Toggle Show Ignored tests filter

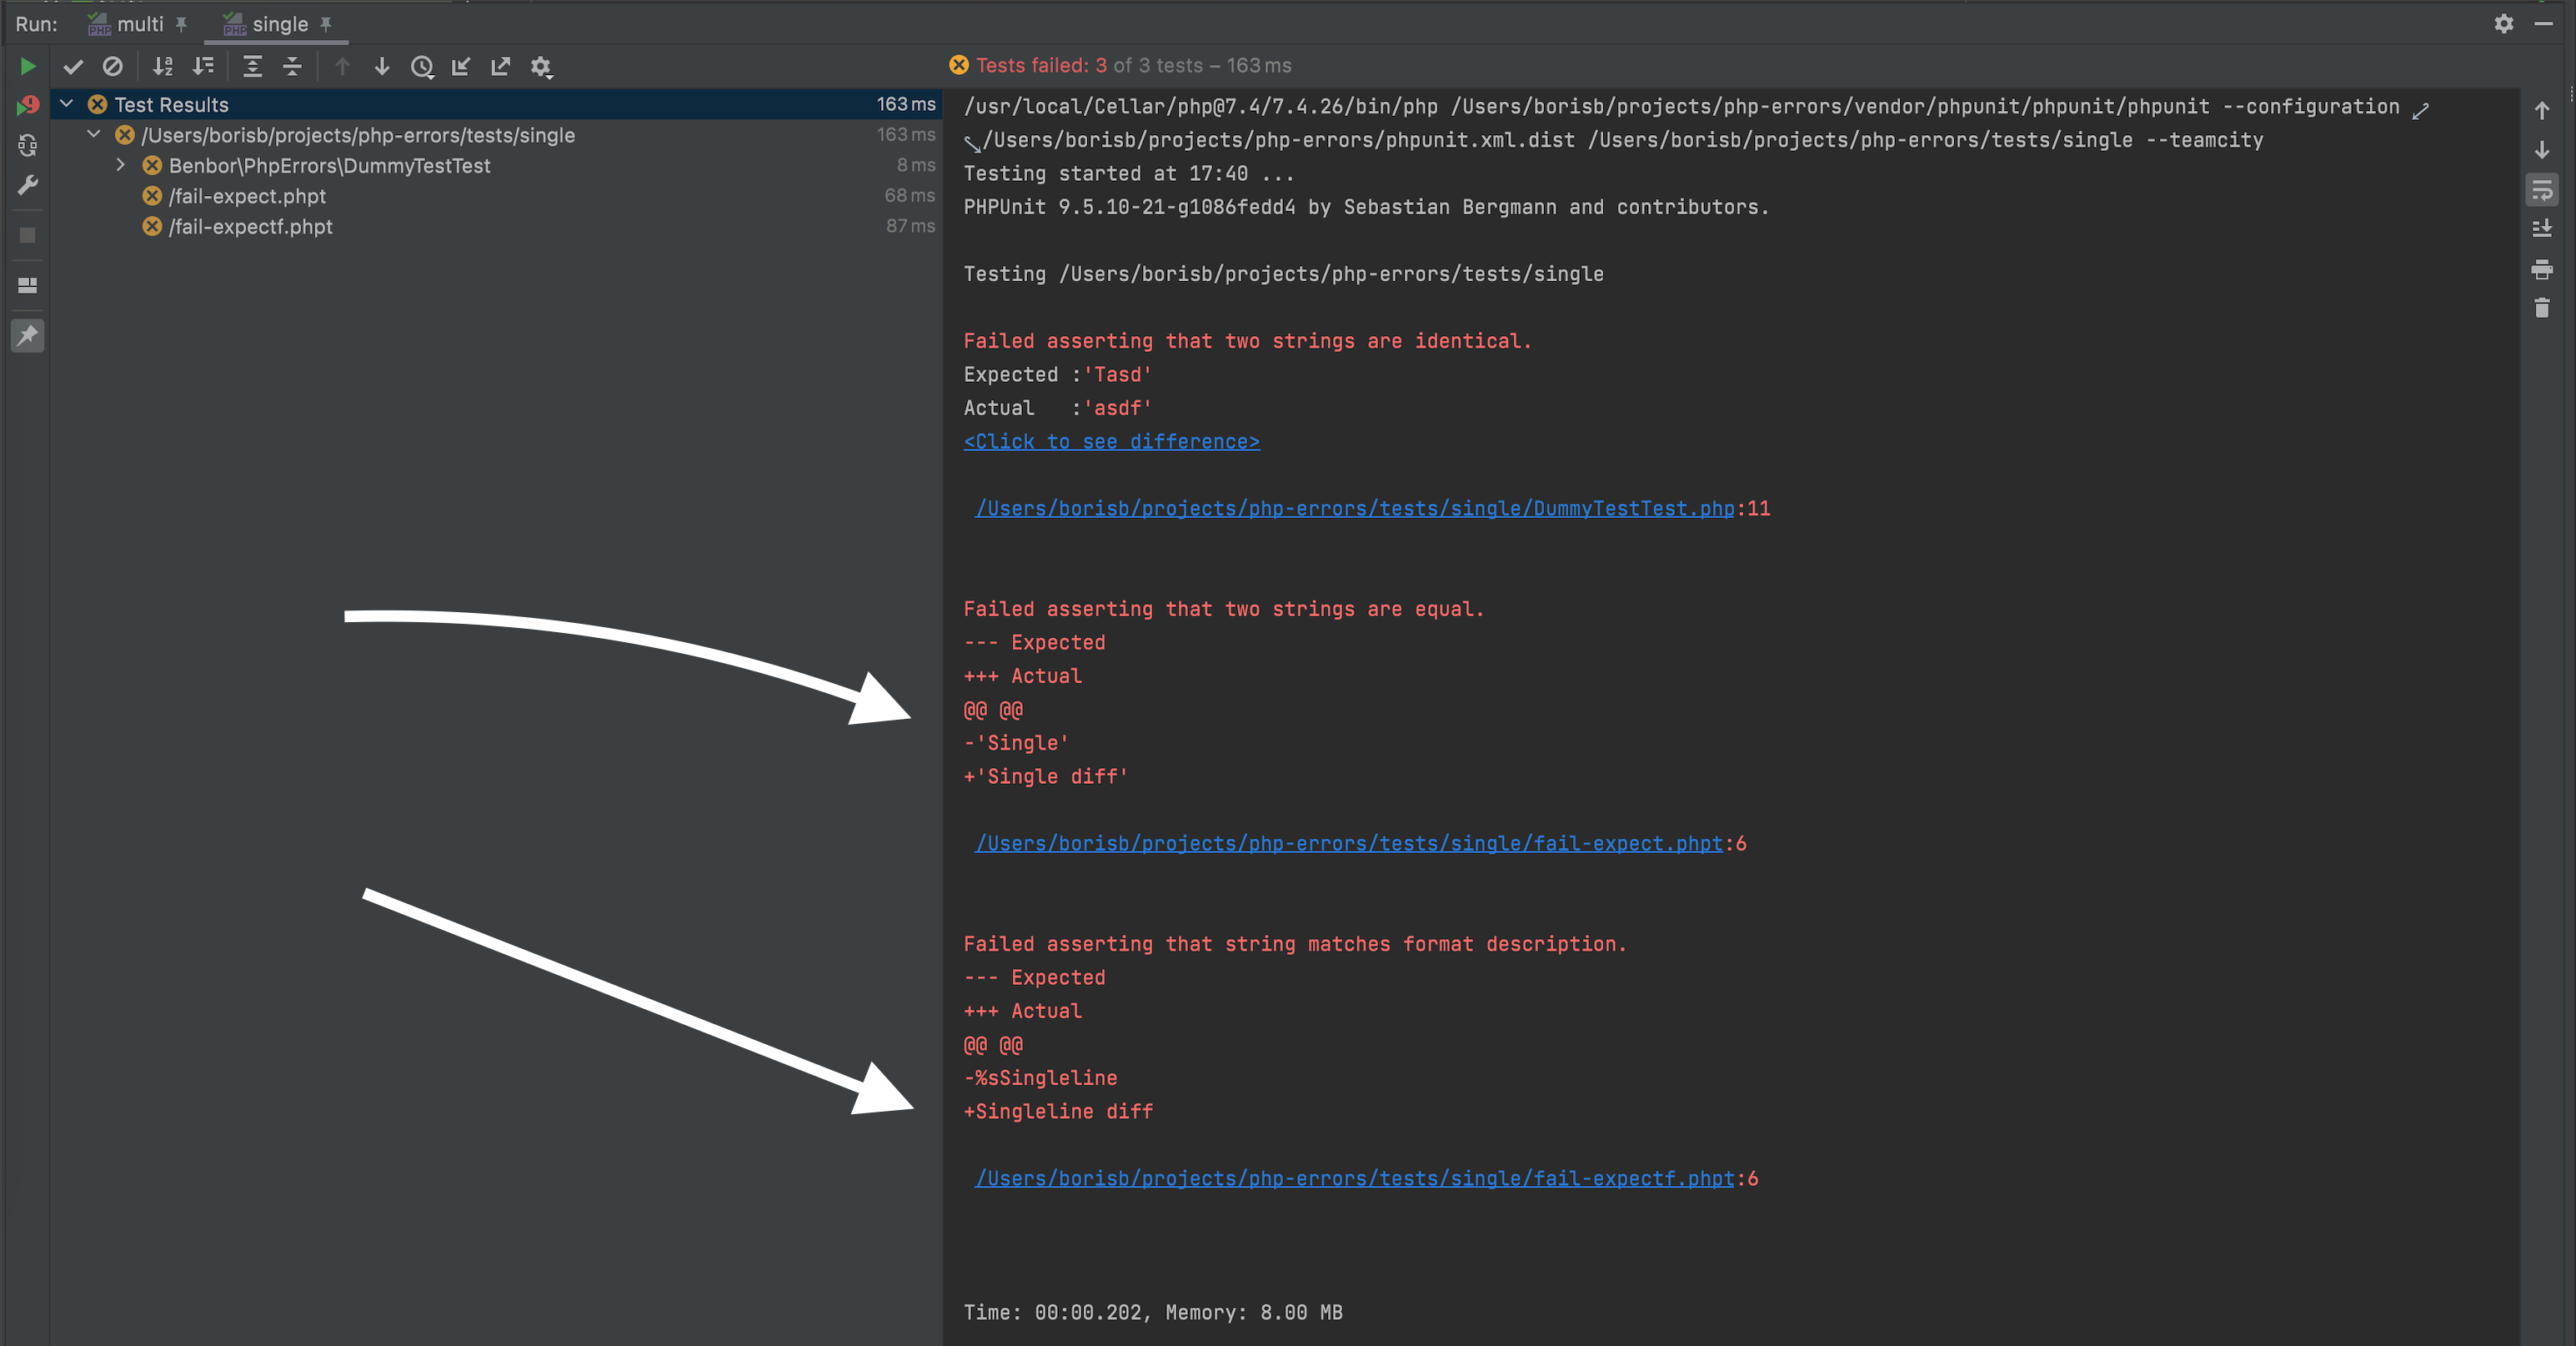point(113,67)
